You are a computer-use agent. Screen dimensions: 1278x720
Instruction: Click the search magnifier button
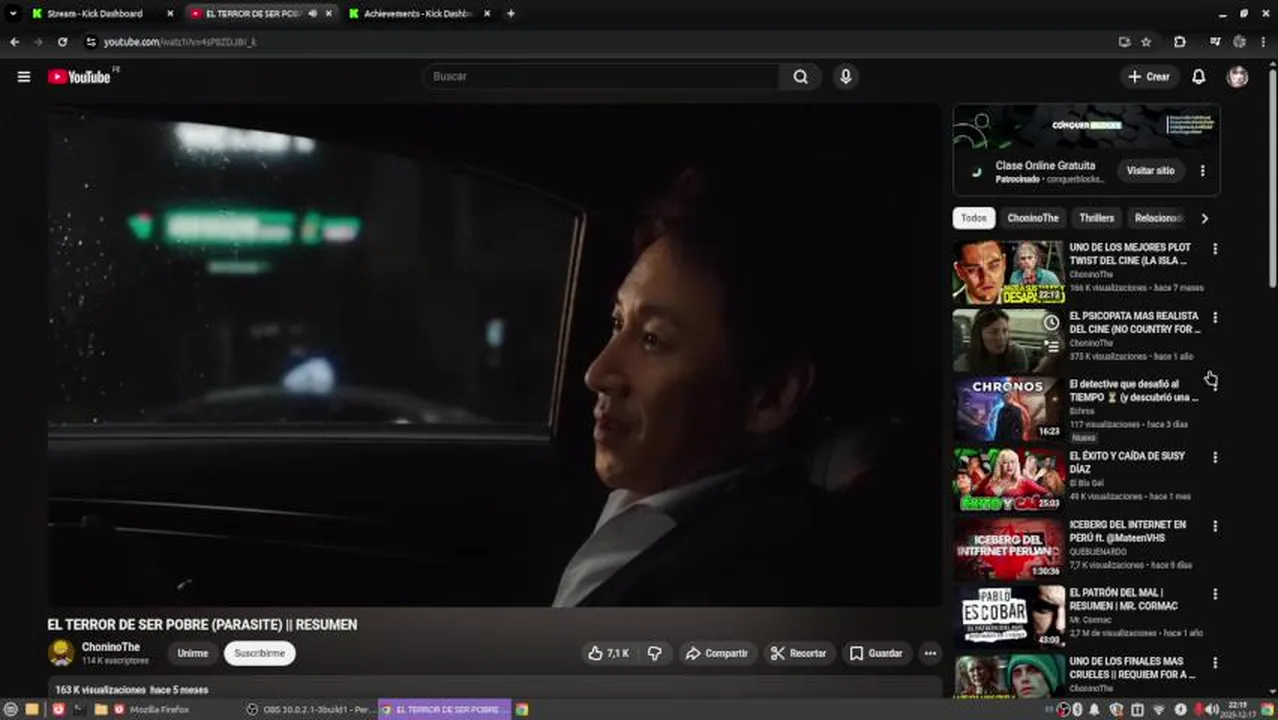[x=800, y=77]
